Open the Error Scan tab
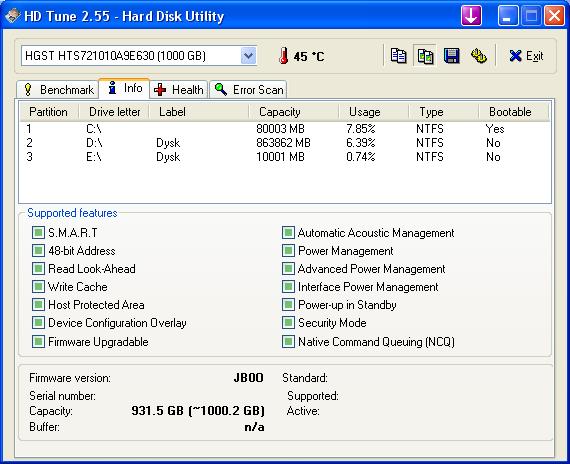This screenshot has width=570, height=464. point(249,89)
